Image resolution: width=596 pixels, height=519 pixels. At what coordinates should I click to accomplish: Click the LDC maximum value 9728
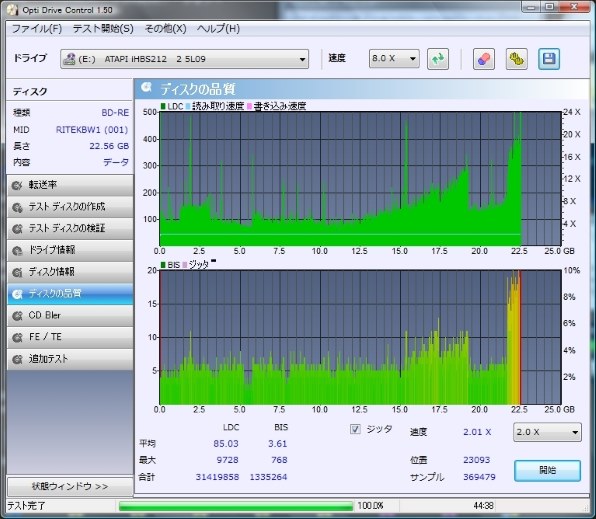point(228,460)
